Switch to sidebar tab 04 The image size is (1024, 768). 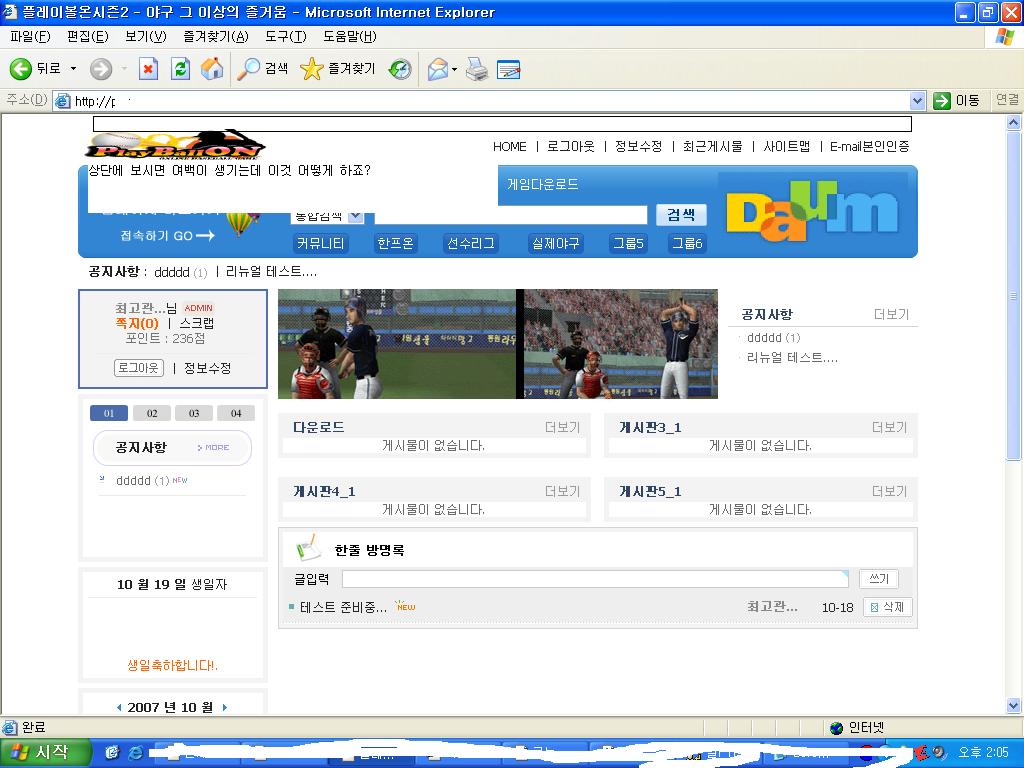click(236, 413)
